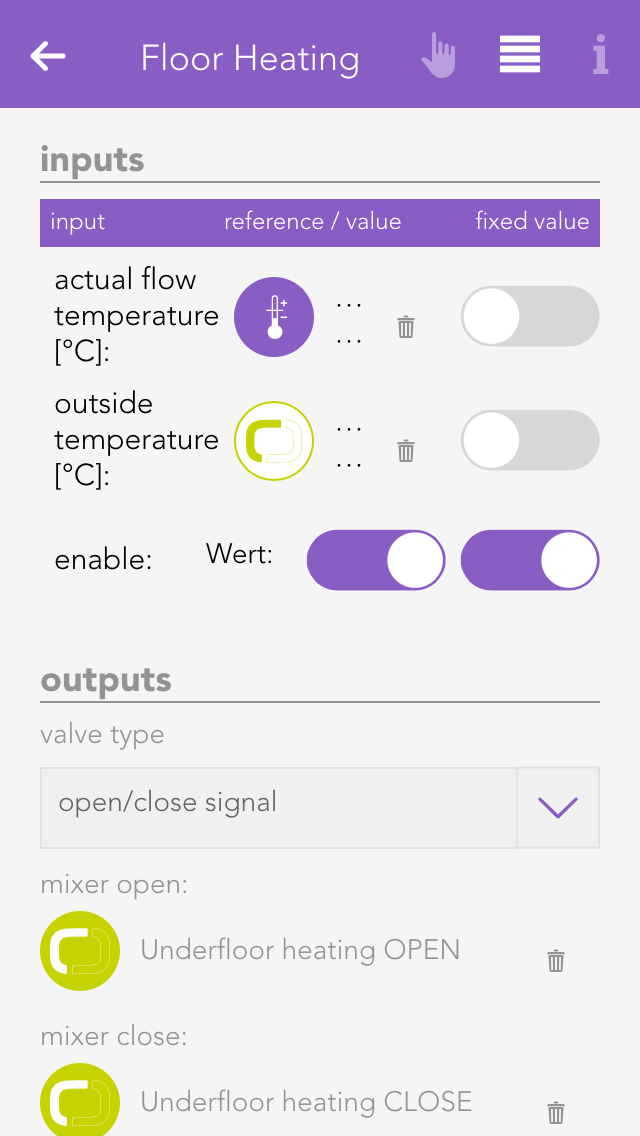640x1136 pixels.
Task: Remove the Underfloor heating OPEN output
Action: tap(556, 961)
